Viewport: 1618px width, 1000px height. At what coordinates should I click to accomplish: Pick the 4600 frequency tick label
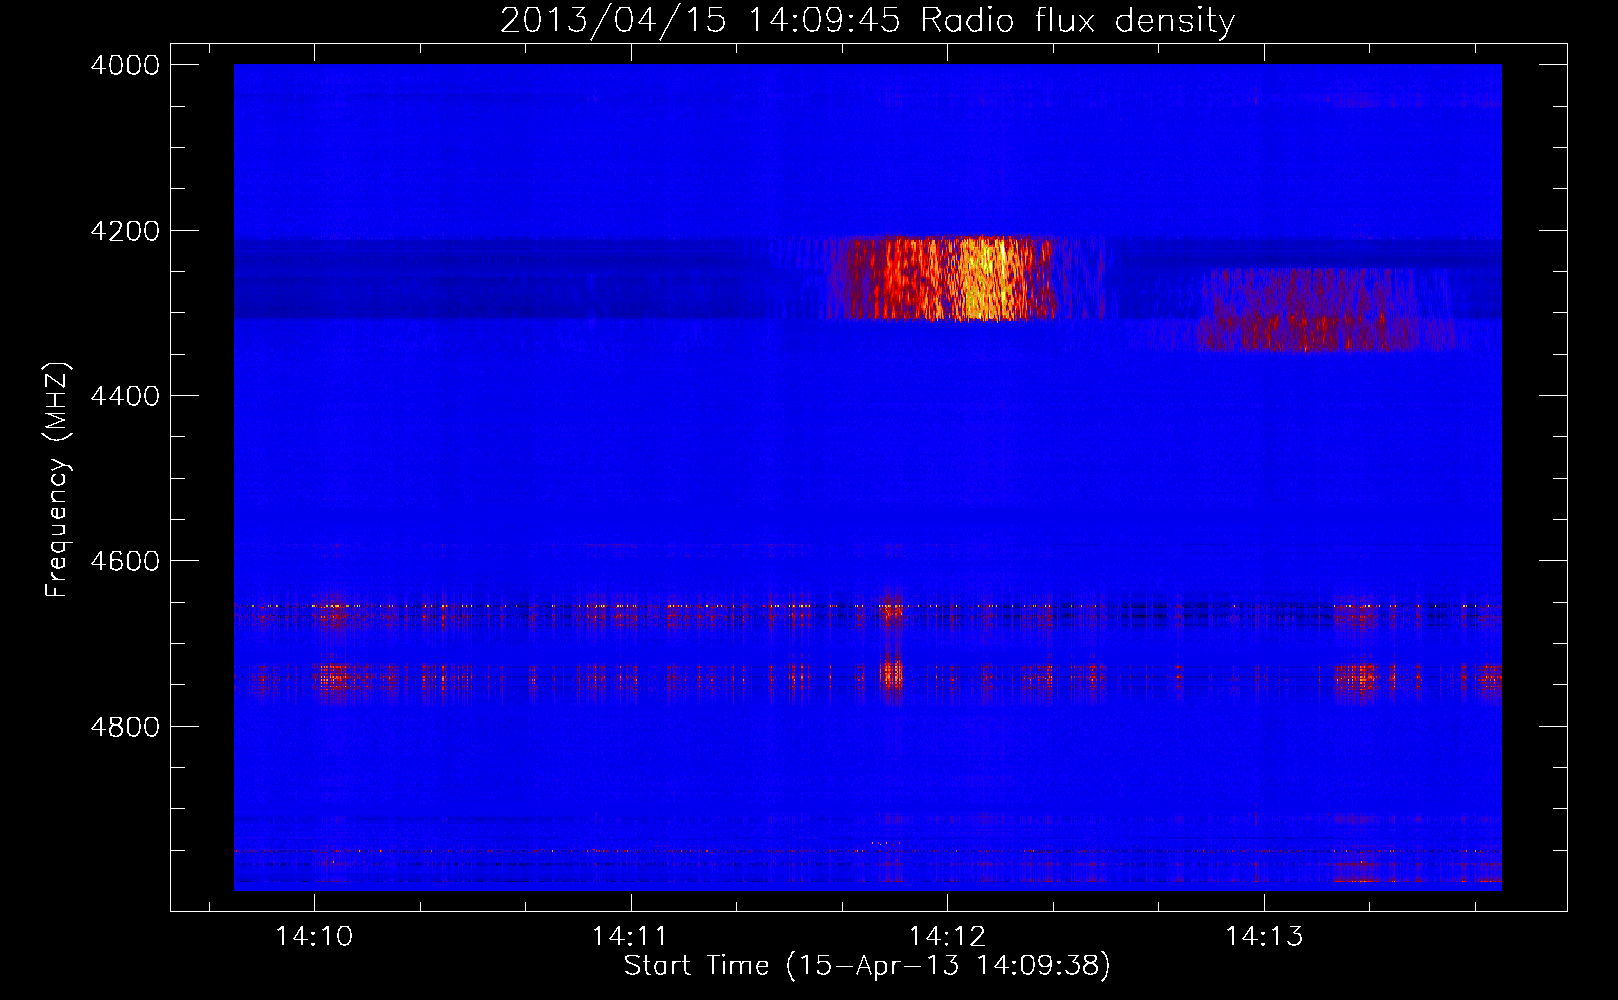click(x=125, y=561)
